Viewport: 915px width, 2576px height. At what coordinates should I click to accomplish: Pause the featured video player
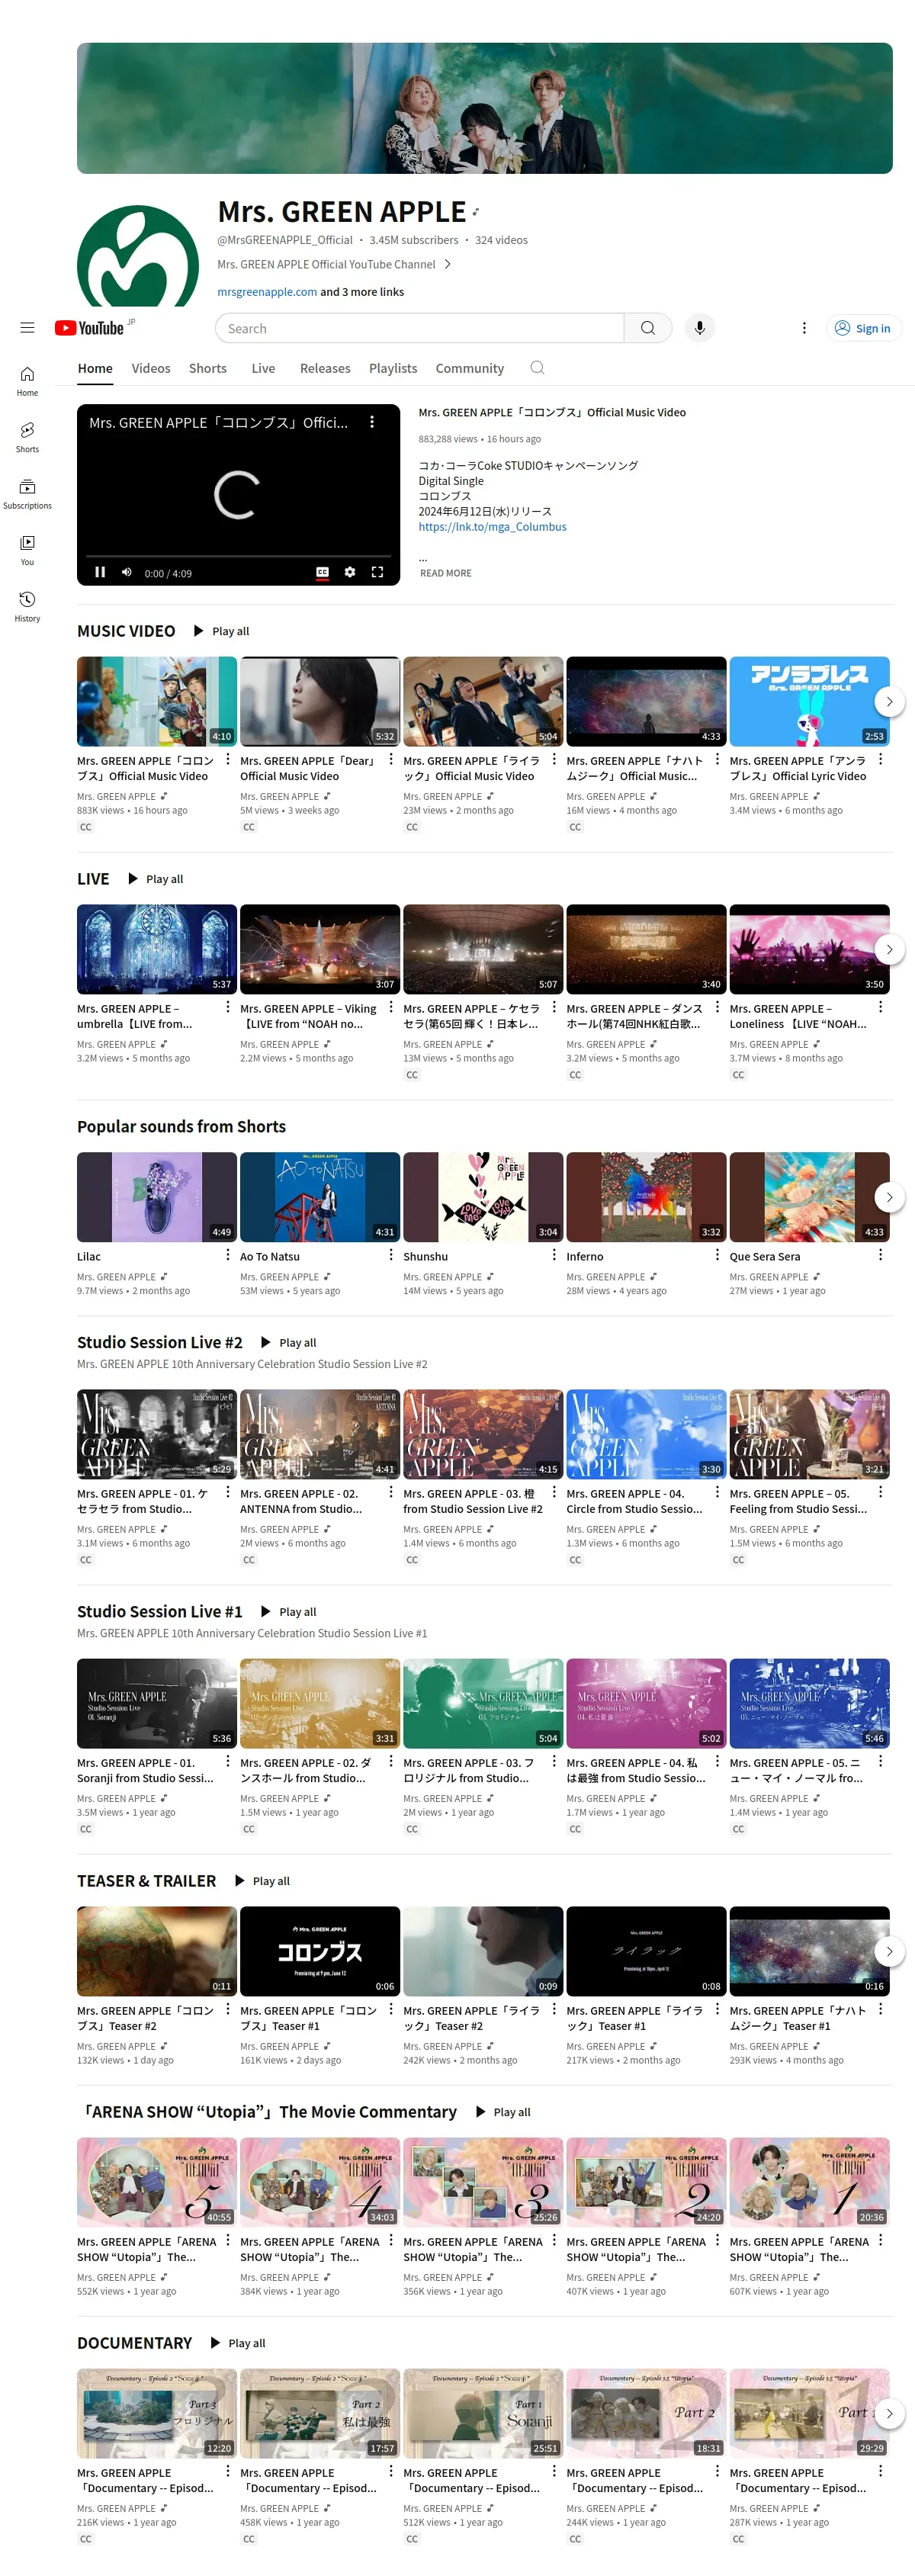coord(100,572)
